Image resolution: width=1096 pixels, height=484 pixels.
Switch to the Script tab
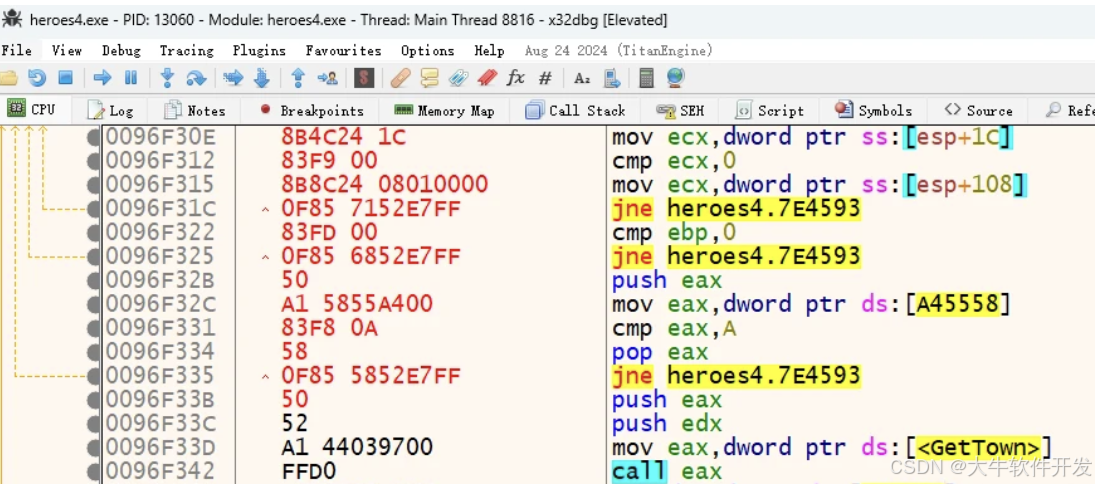coord(771,111)
